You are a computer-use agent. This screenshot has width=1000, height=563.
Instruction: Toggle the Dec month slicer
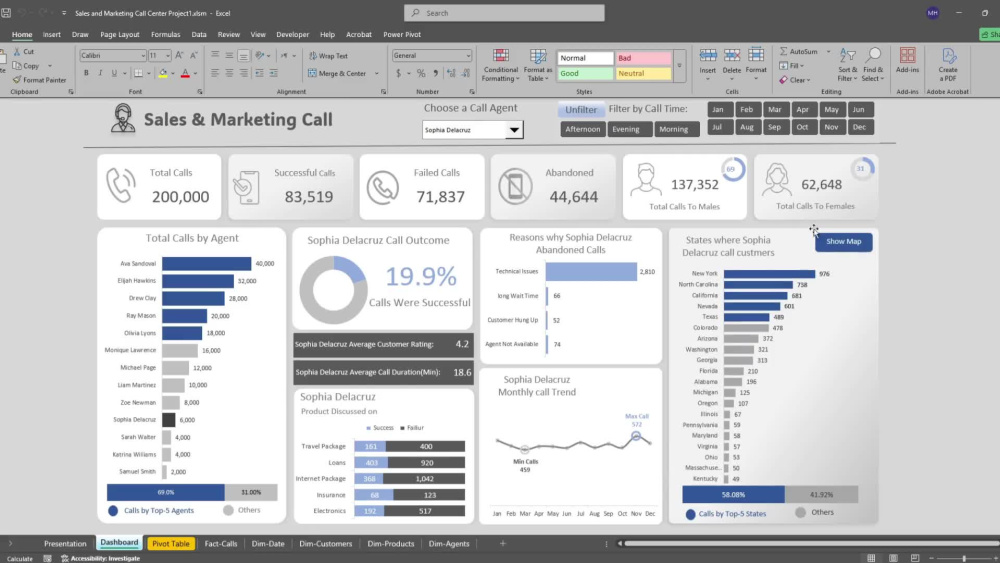[x=859, y=127]
